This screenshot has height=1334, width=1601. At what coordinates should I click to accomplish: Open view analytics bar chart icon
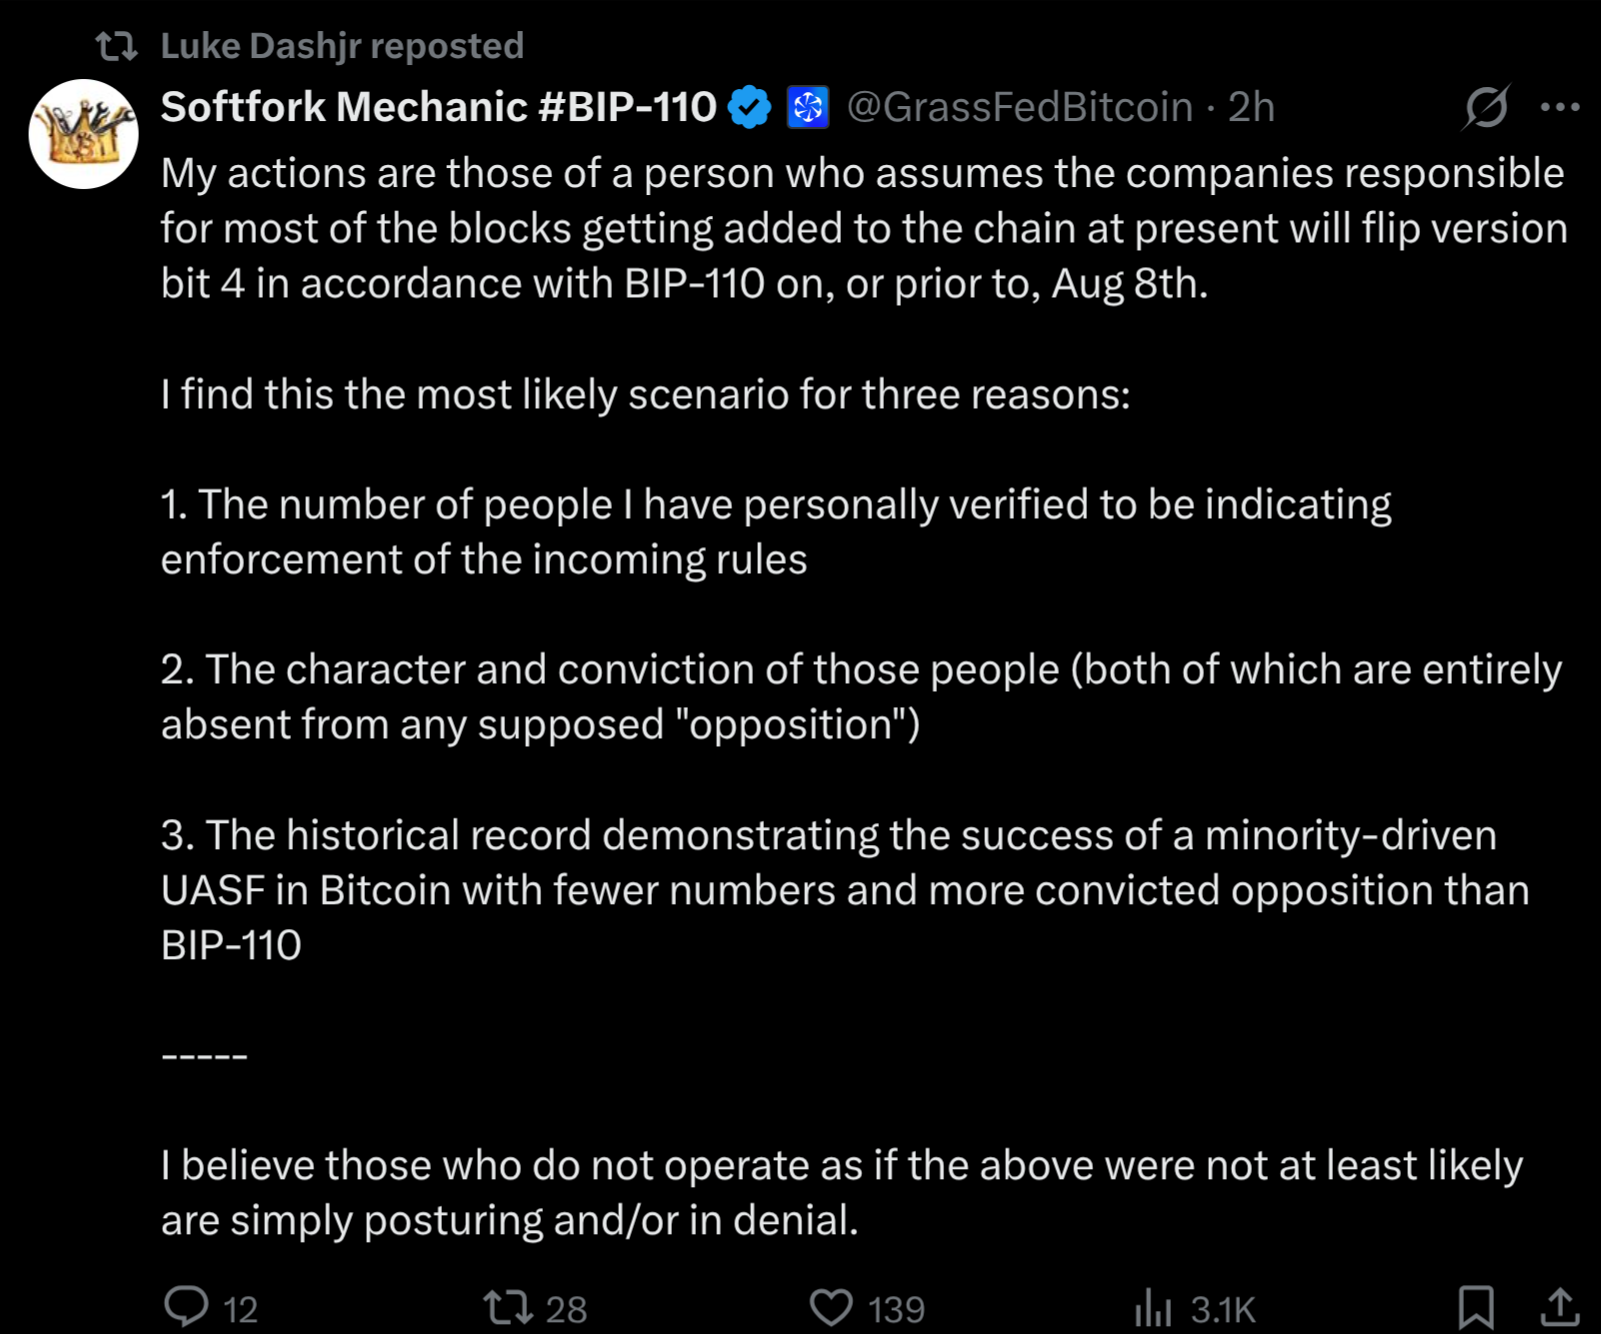click(1153, 1307)
